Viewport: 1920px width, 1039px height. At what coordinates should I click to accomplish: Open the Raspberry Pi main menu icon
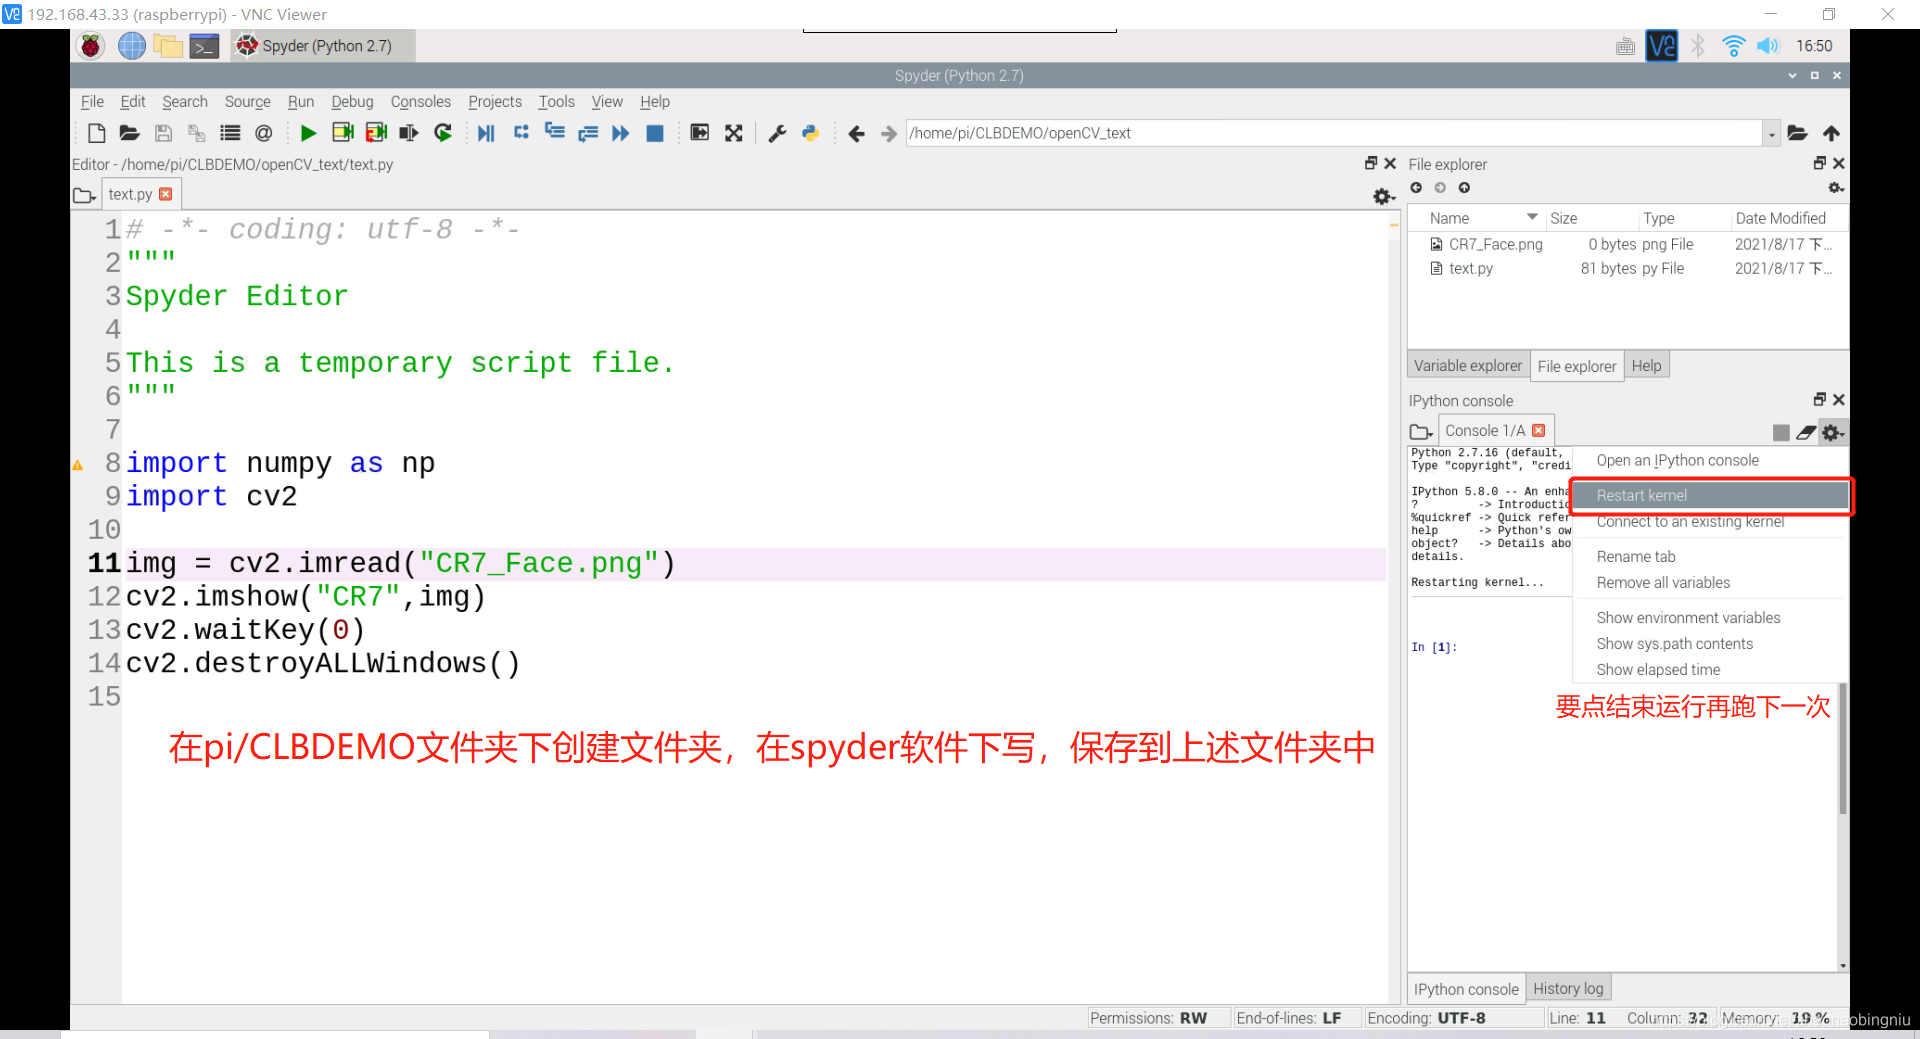tap(91, 46)
